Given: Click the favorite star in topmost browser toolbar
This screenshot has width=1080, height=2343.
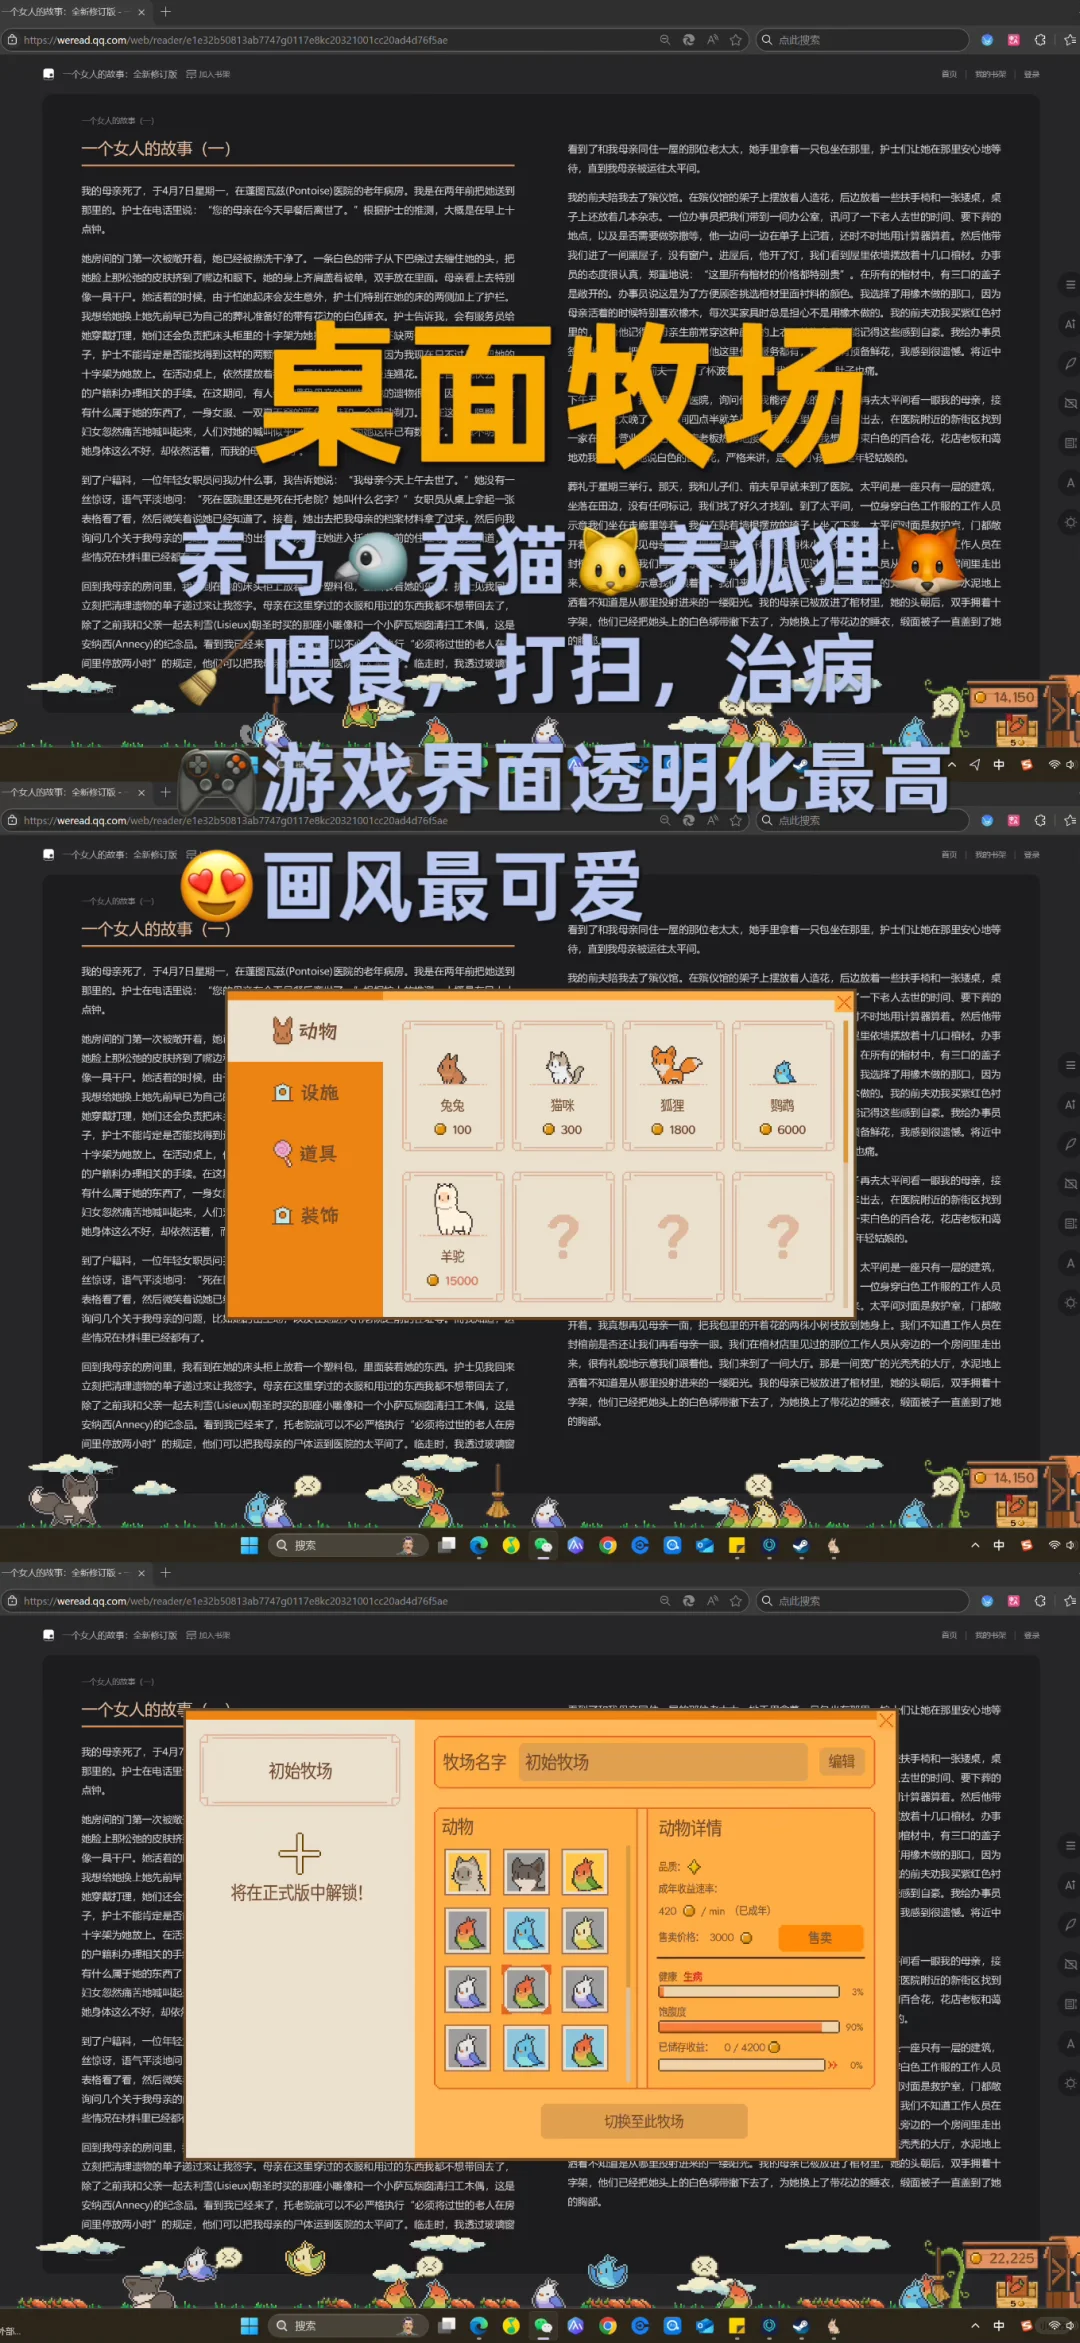Looking at the screenshot, I should (x=736, y=40).
